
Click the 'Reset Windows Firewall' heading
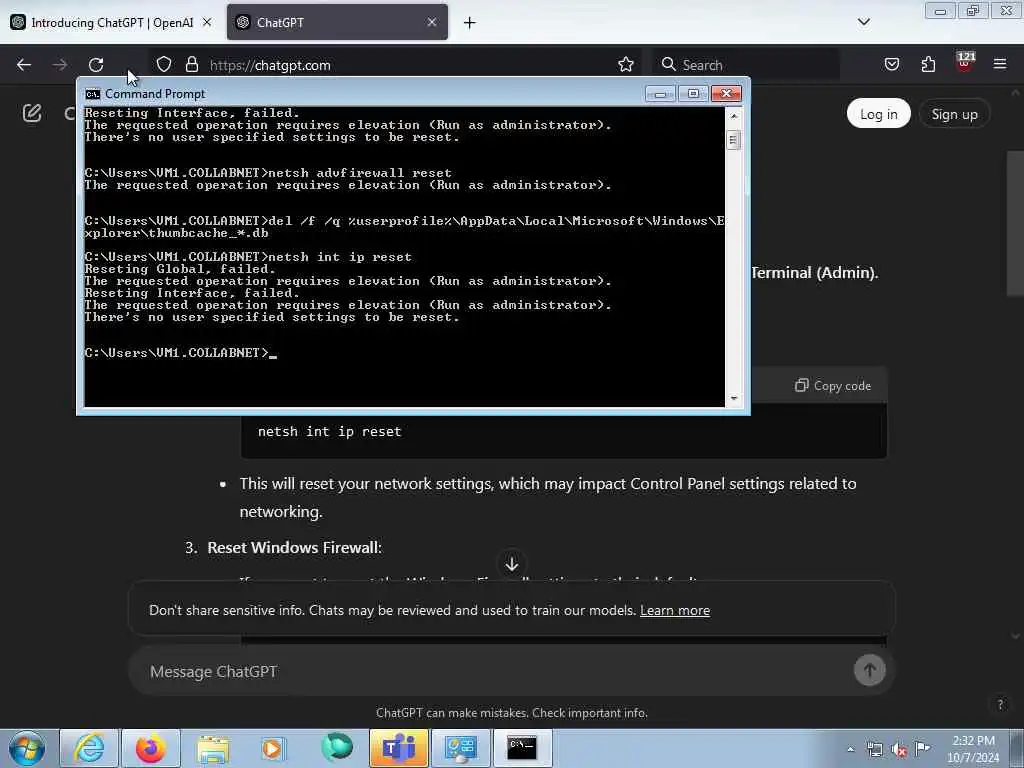294,547
